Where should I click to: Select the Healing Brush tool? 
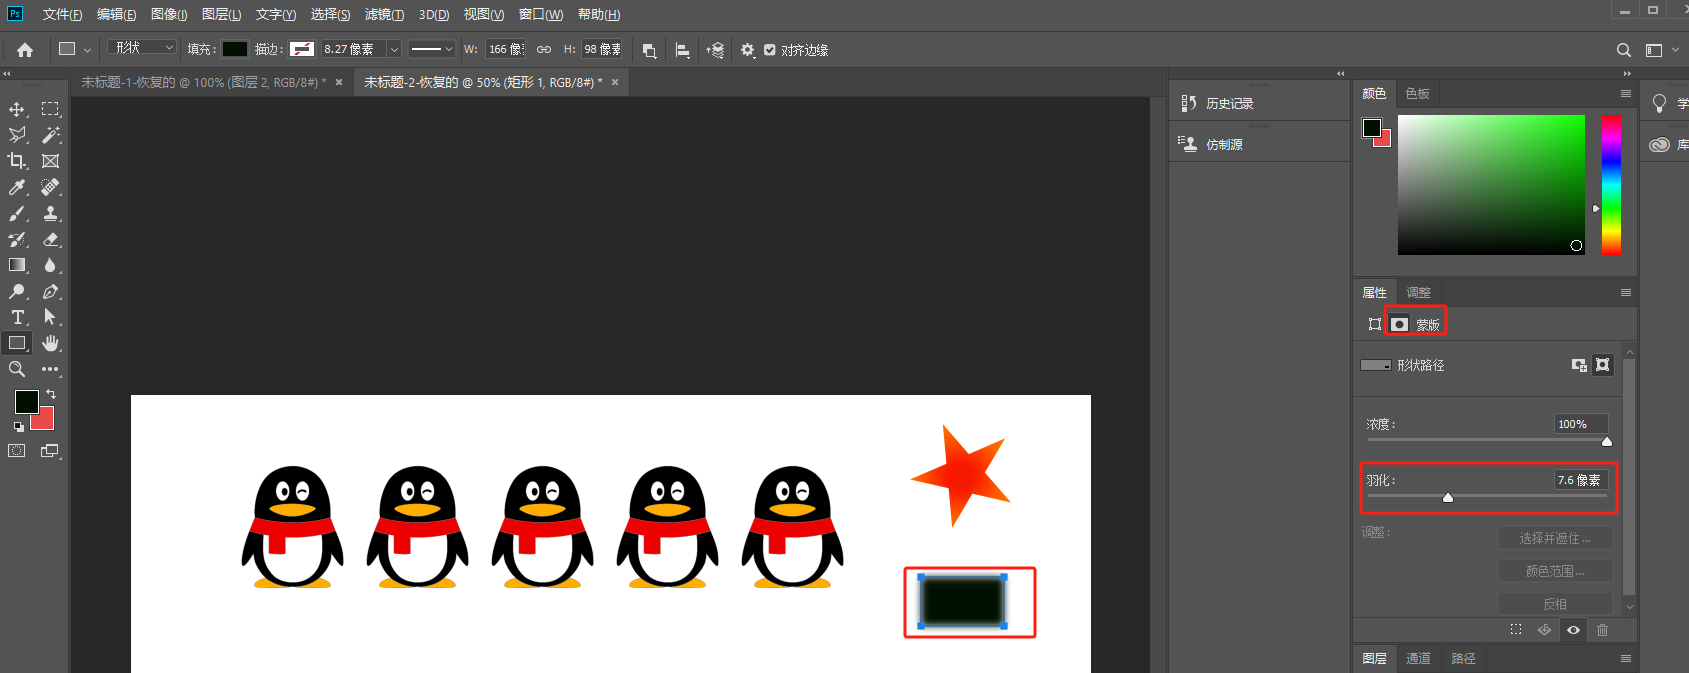50,187
